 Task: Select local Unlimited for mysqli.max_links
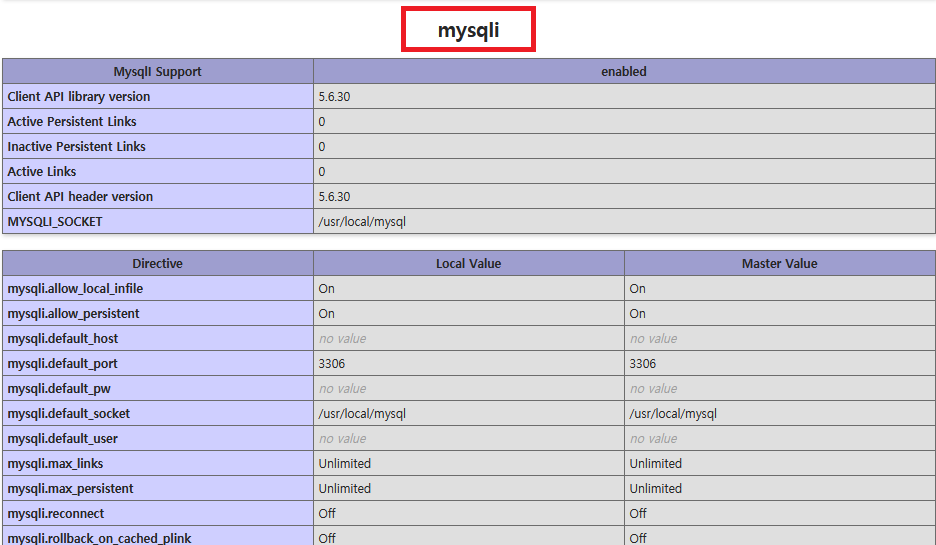pos(344,464)
